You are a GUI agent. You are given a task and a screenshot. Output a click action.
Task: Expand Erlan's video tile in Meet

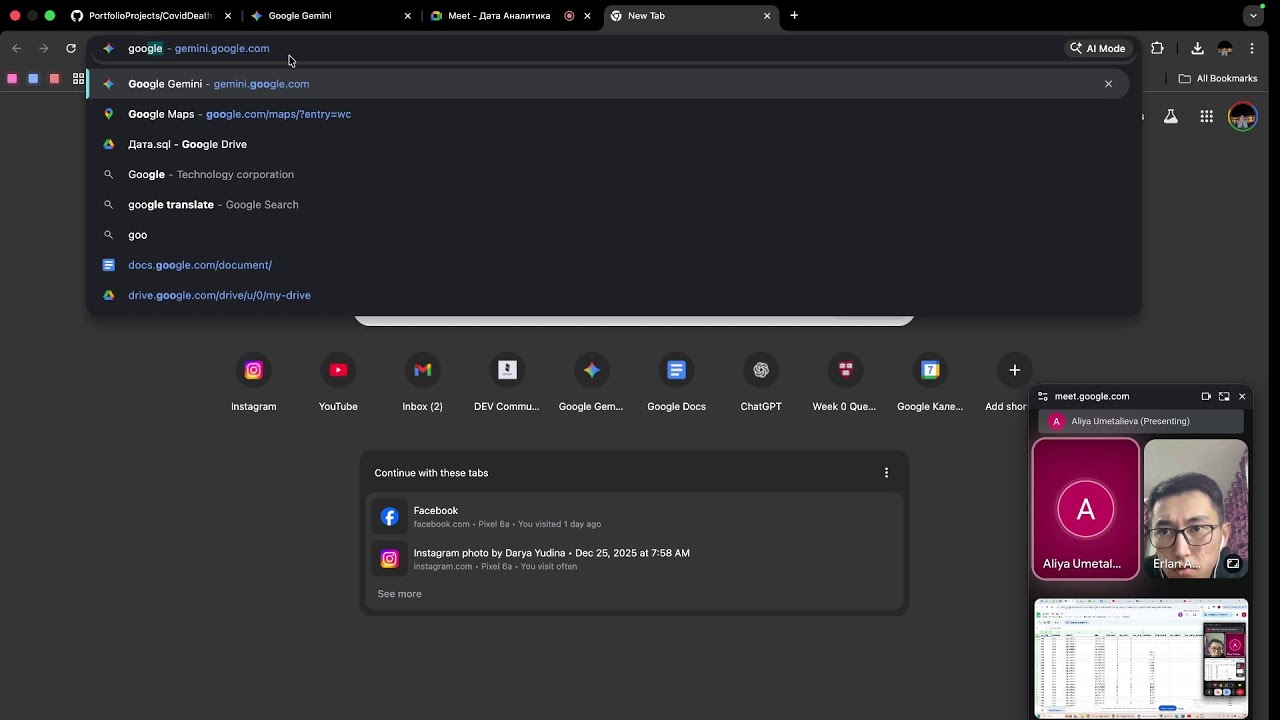[x=1233, y=564]
